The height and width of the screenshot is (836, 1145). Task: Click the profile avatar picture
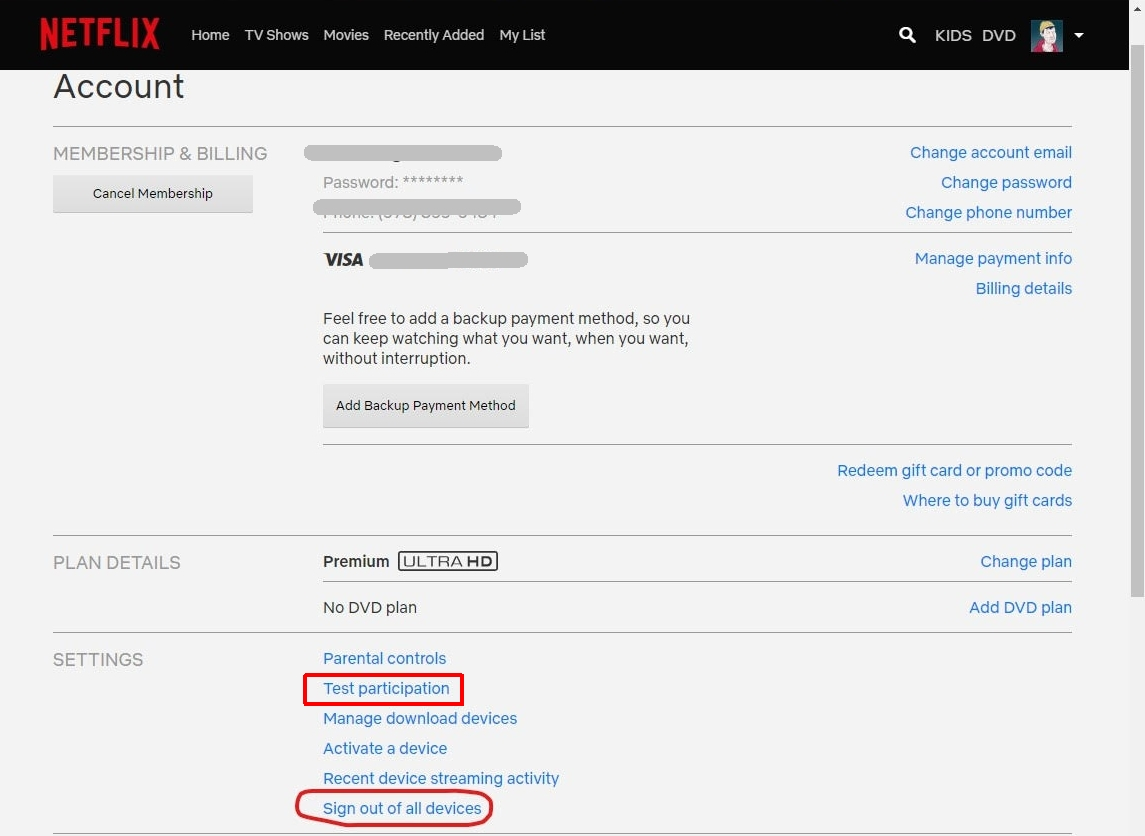pyautogui.click(x=1046, y=35)
